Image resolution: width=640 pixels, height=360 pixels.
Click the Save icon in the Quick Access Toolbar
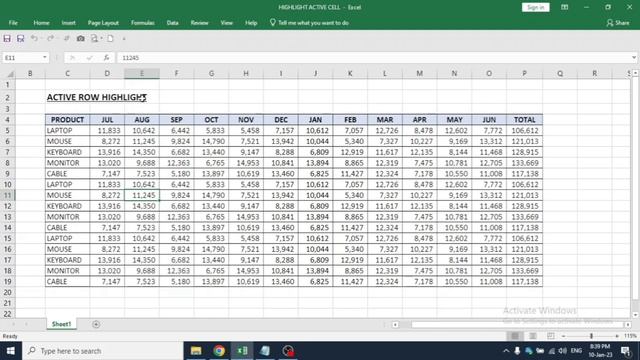(x=7, y=39)
